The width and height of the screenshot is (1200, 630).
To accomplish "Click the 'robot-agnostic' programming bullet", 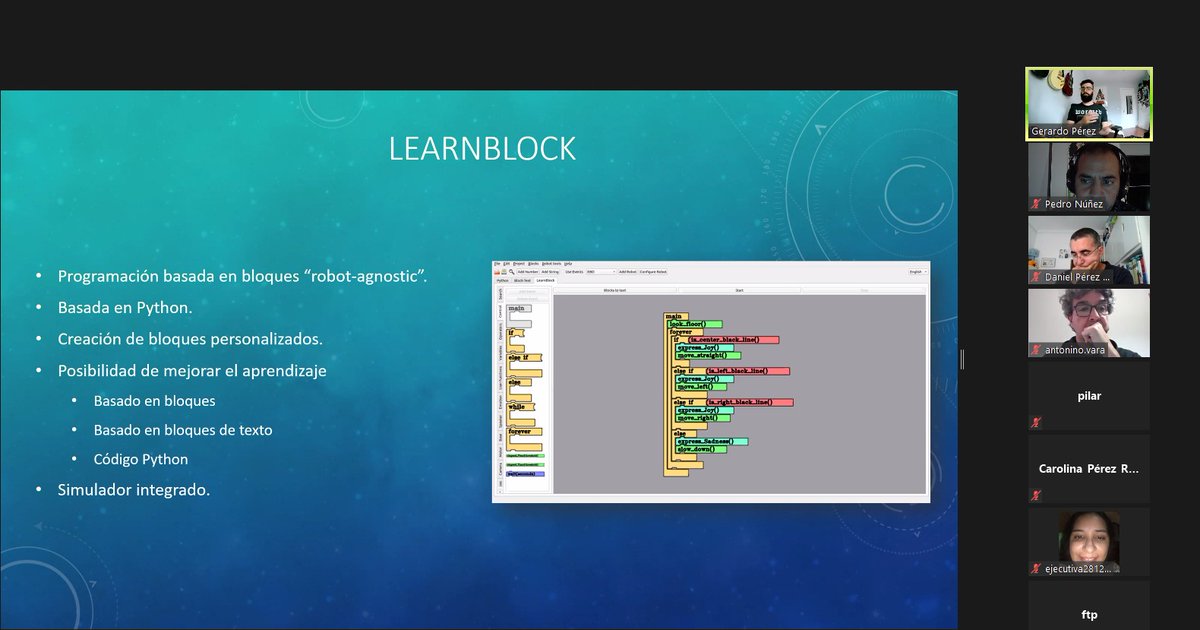I will (243, 275).
